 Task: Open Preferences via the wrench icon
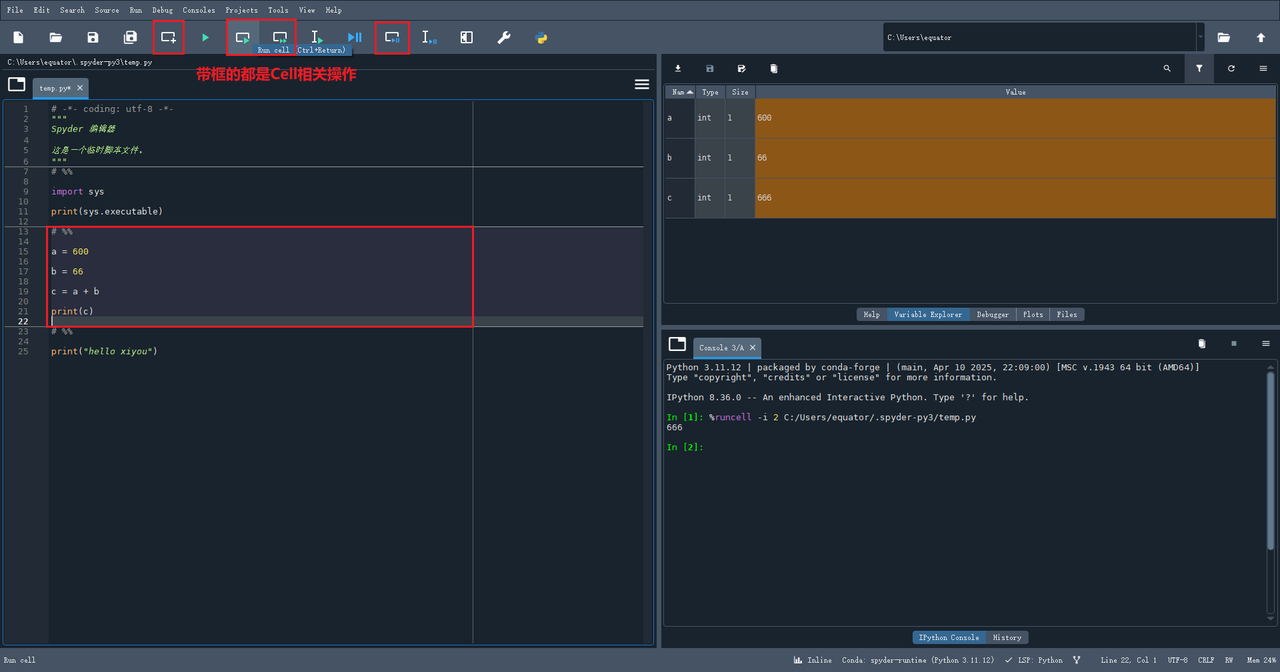[504, 37]
